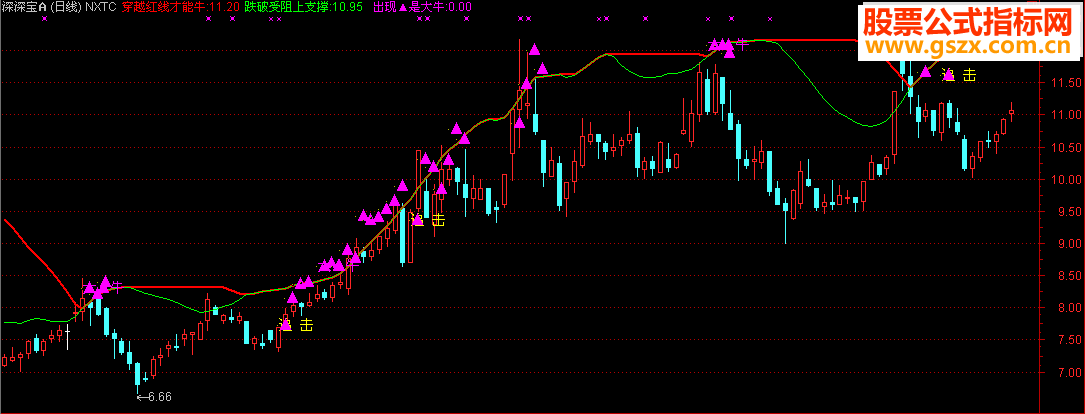Viewport: 1085px width, 414px height.
Task: Click the 追击 signal near the 7.75 price level
Action: click(x=296, y=325)
